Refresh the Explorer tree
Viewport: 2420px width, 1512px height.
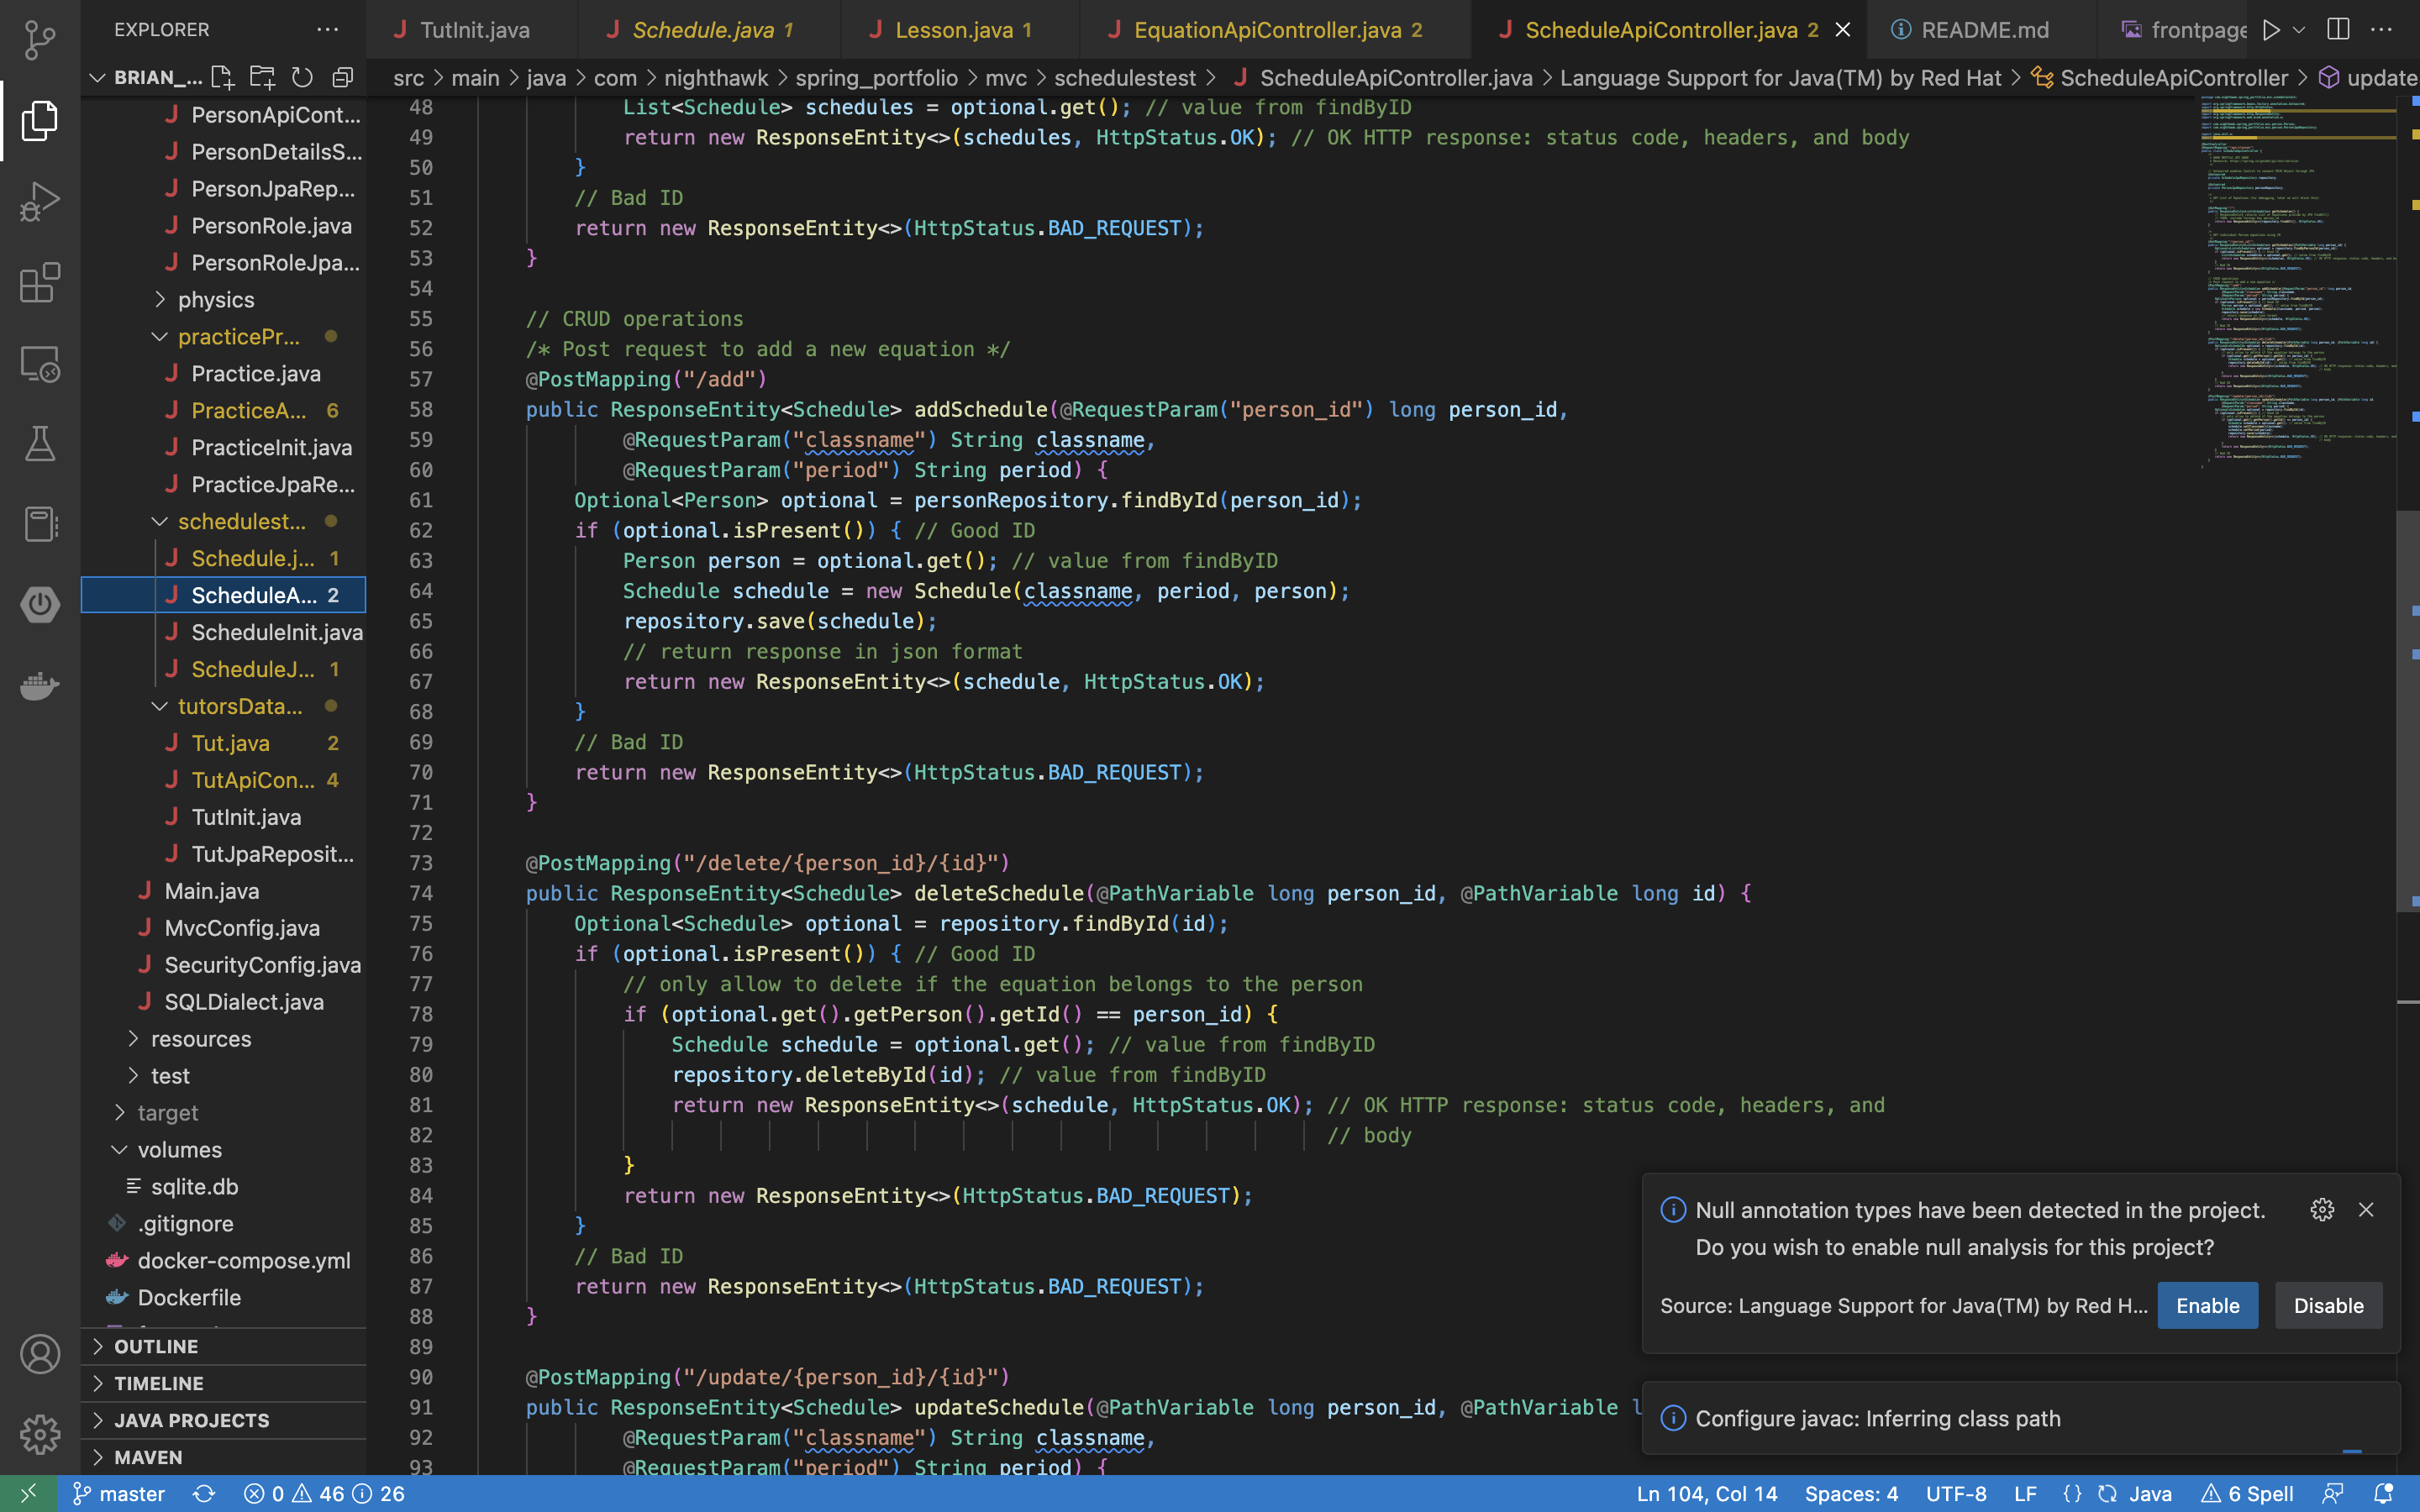click(302, 77)
